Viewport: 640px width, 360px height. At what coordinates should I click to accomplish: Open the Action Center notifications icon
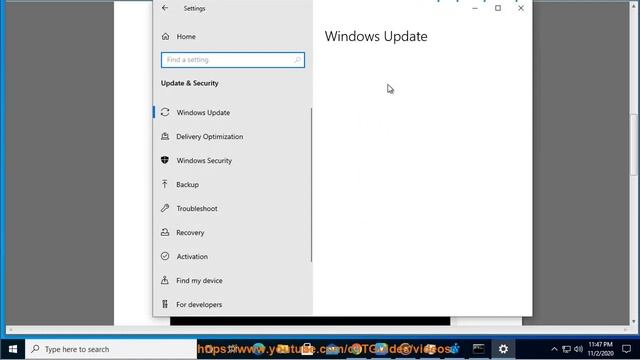(x=626, y=349)
